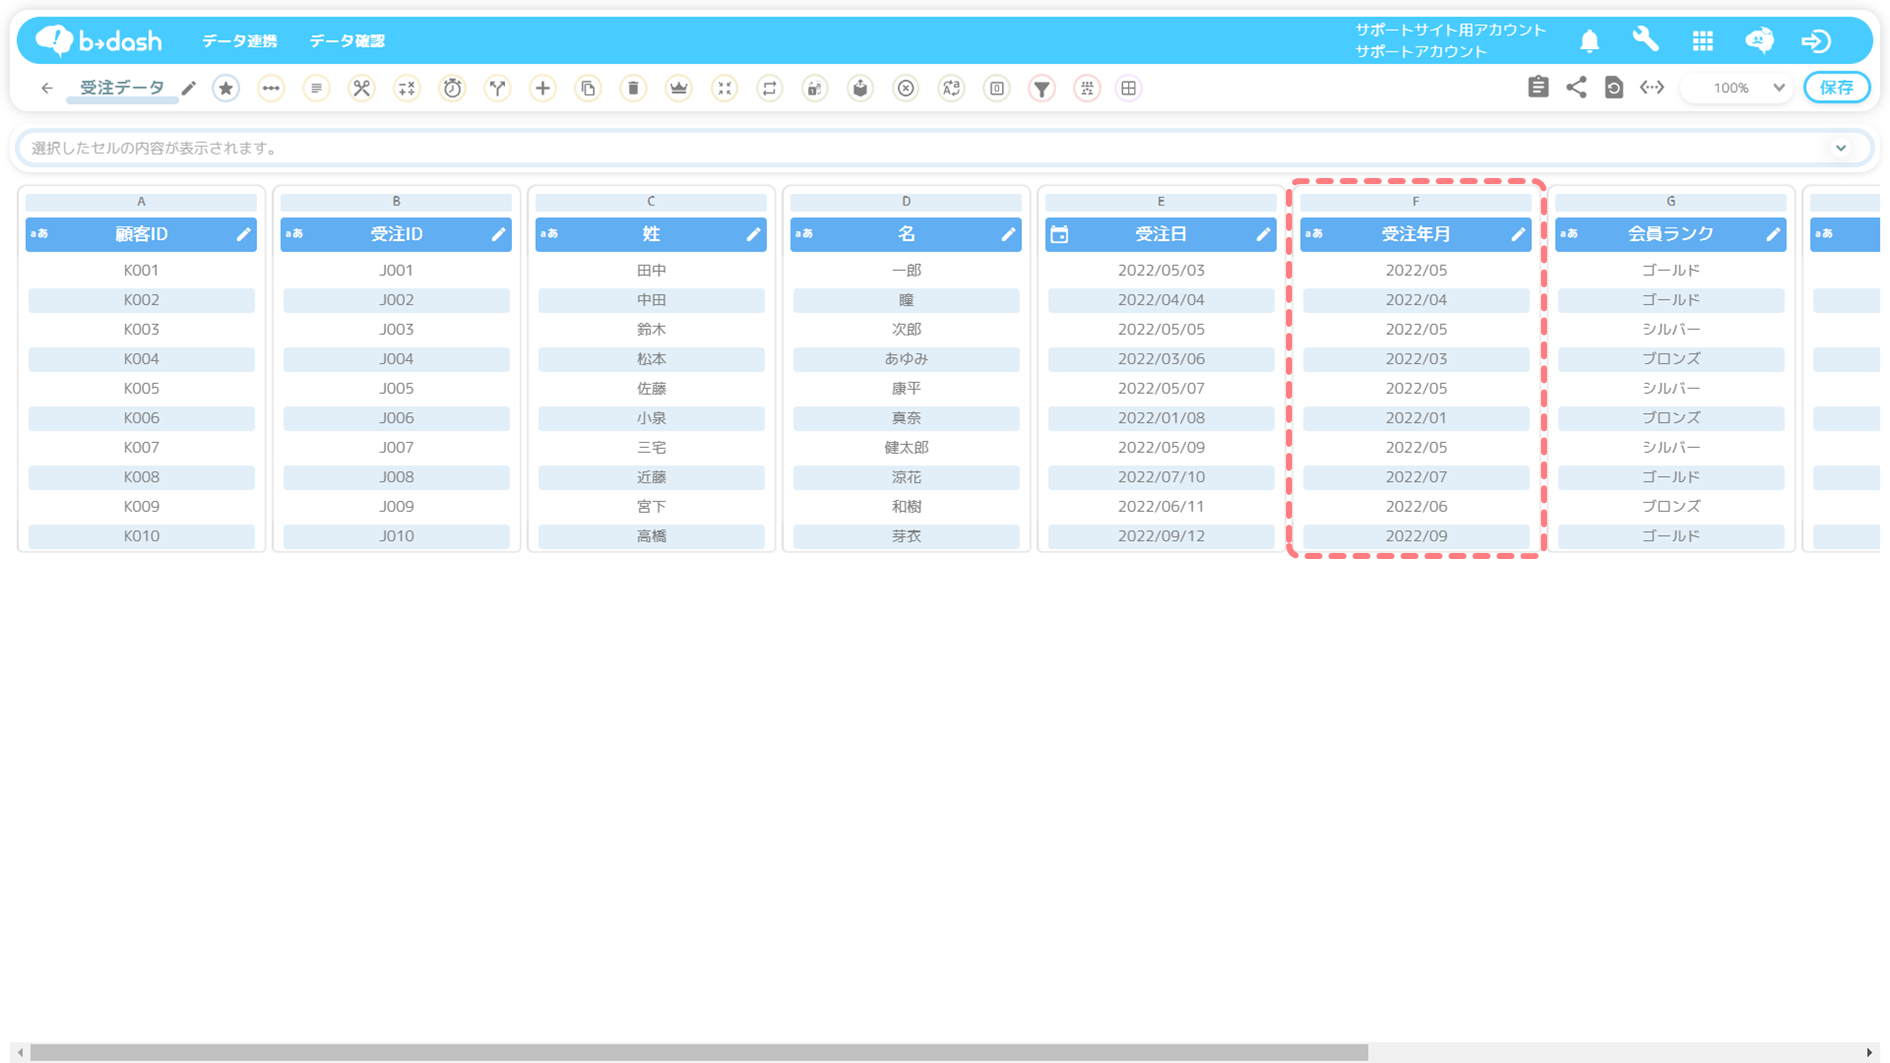Viewport: 1890px width, 1063px height.
Task: Select cell あゆみ
Action: (x=906, y=359)
